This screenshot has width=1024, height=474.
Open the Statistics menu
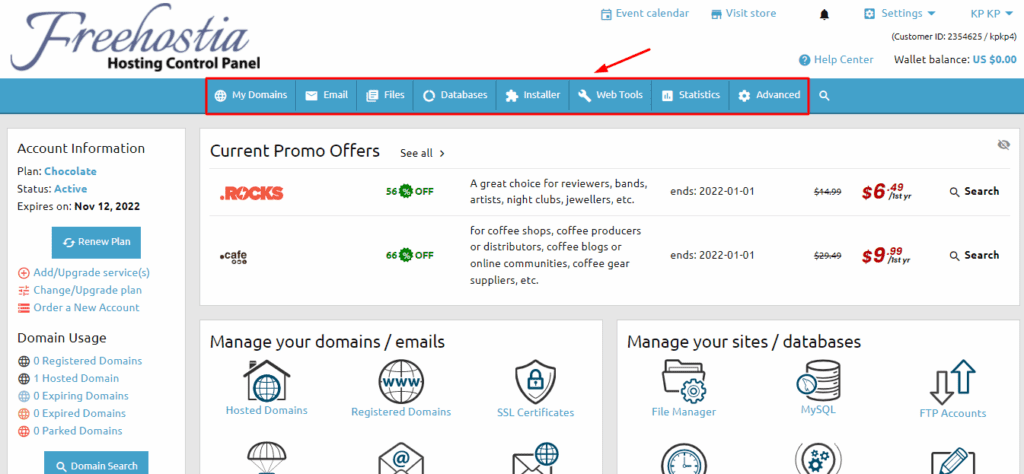pyautogui.click(x=690, y=95)
